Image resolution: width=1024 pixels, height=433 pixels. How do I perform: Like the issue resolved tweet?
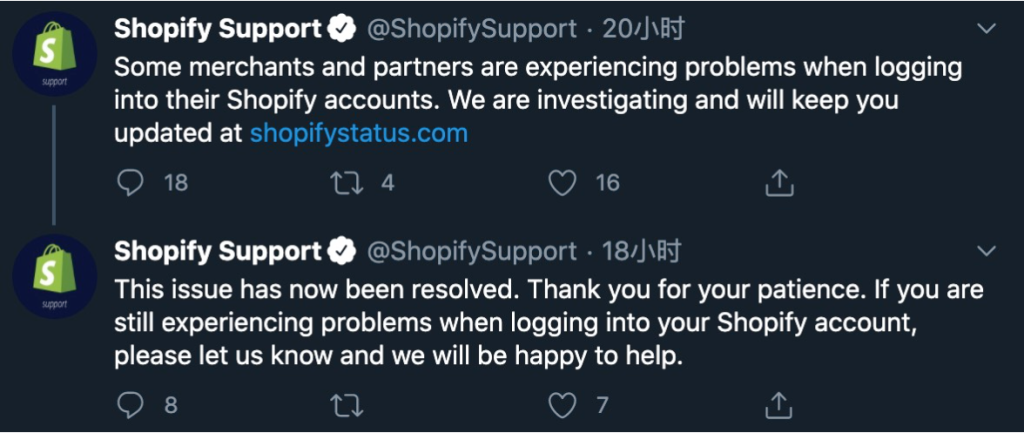pyautogui.click(x=564, y=405)
